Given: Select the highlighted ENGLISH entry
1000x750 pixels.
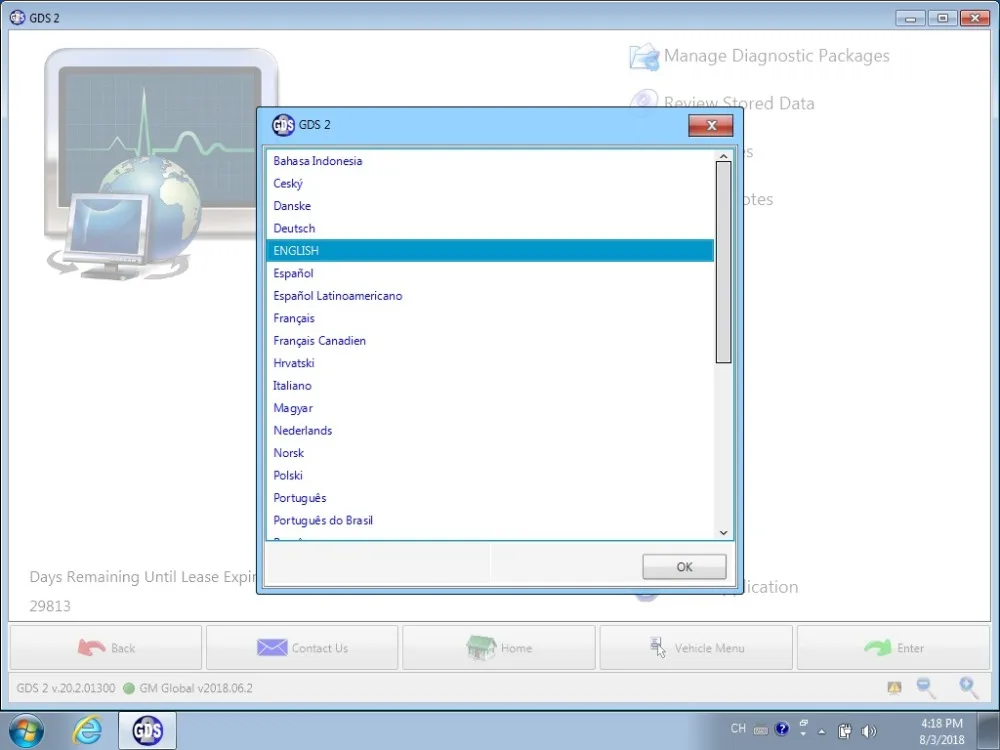Looking at the screenshot, I should 490,251.
